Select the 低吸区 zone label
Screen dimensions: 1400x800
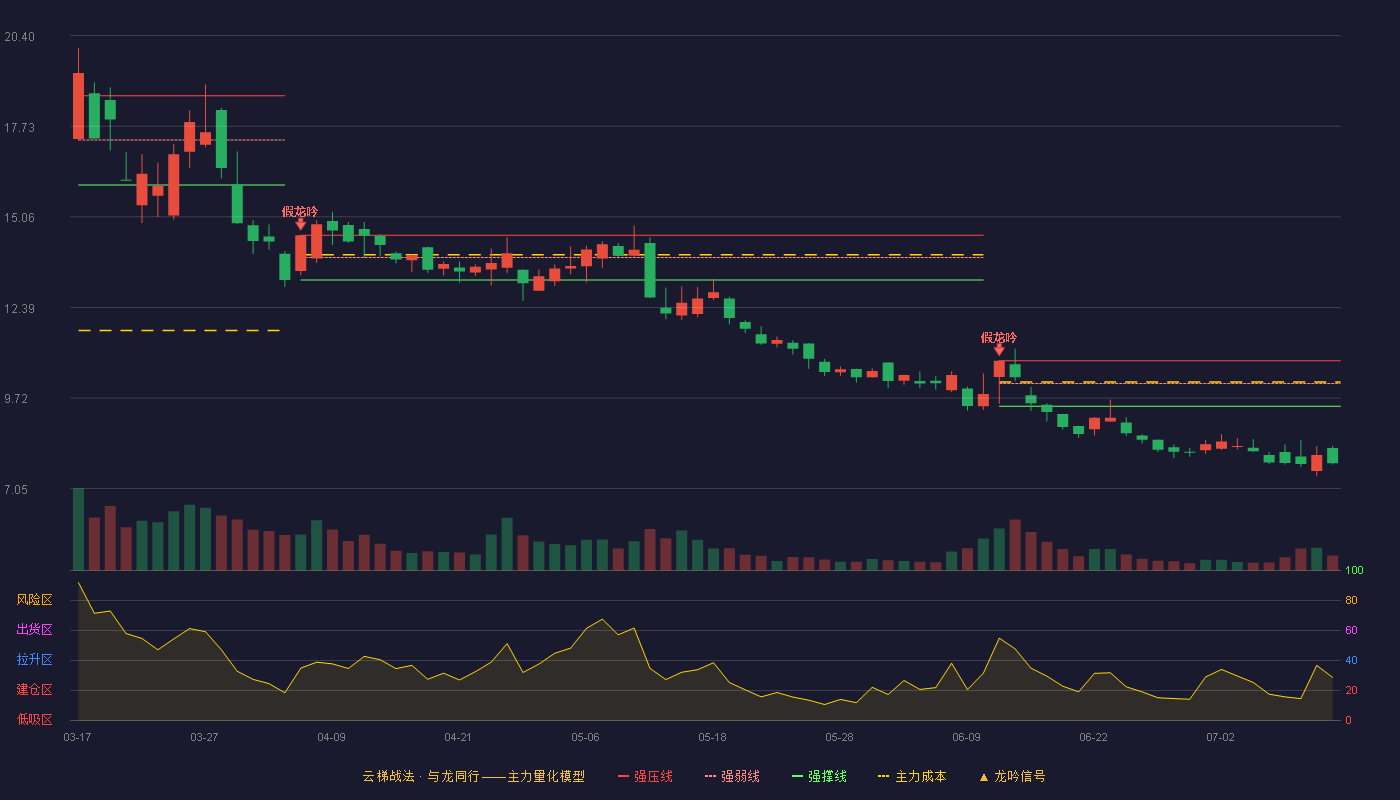tap(34, 719)
